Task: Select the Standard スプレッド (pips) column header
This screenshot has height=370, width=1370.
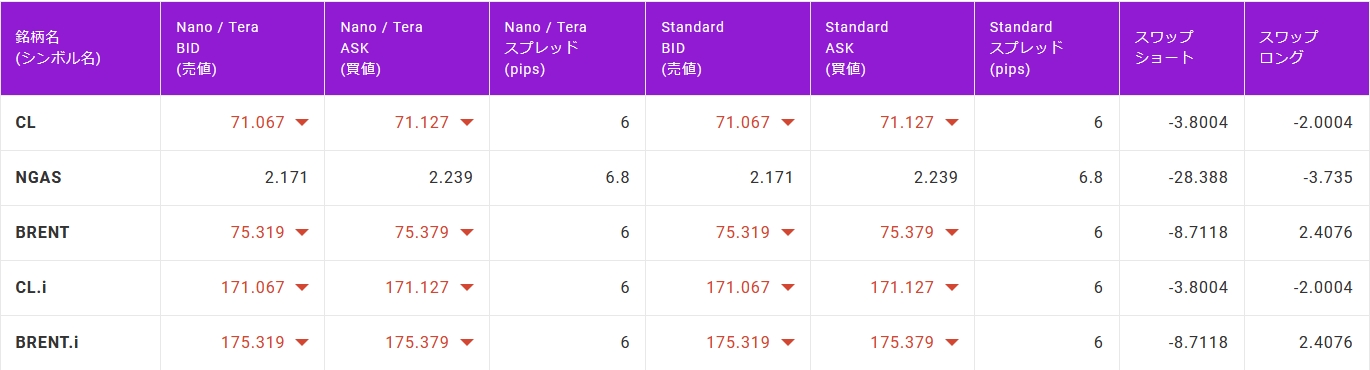Action: [1026, 48]
